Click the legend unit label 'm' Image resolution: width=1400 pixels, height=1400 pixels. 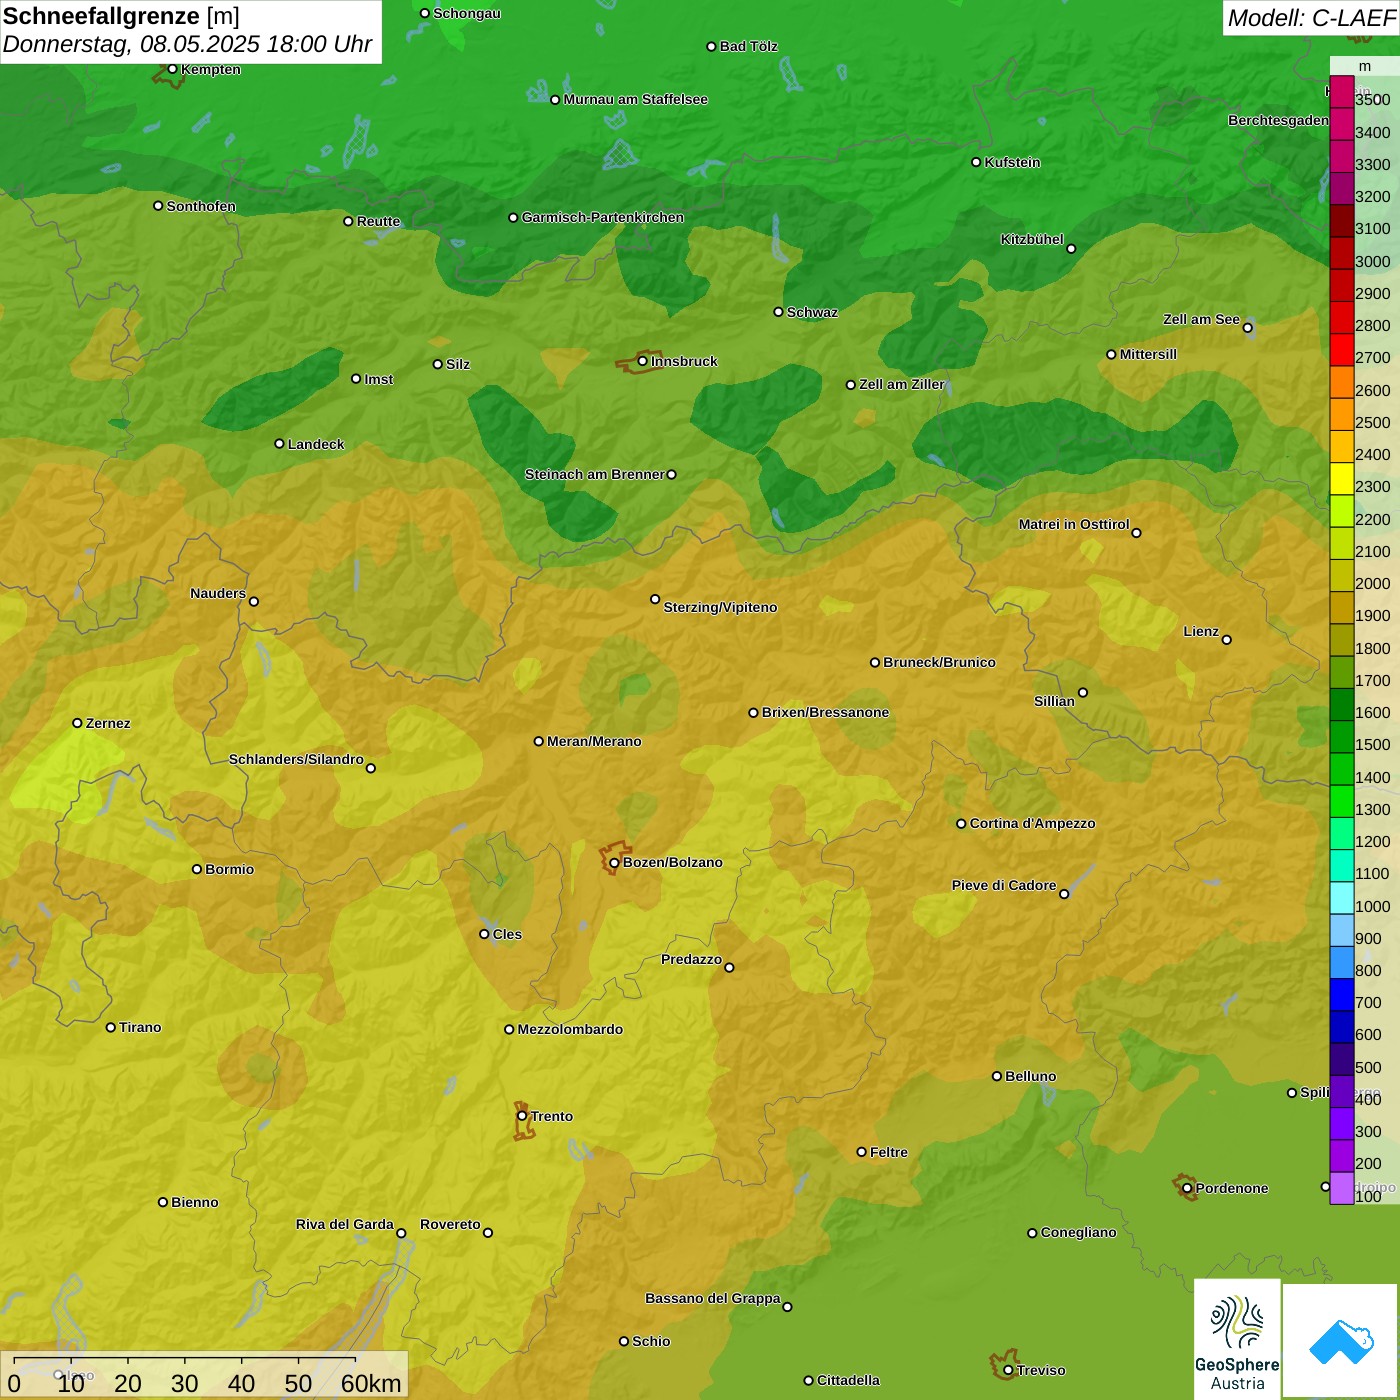[1365, 66]
